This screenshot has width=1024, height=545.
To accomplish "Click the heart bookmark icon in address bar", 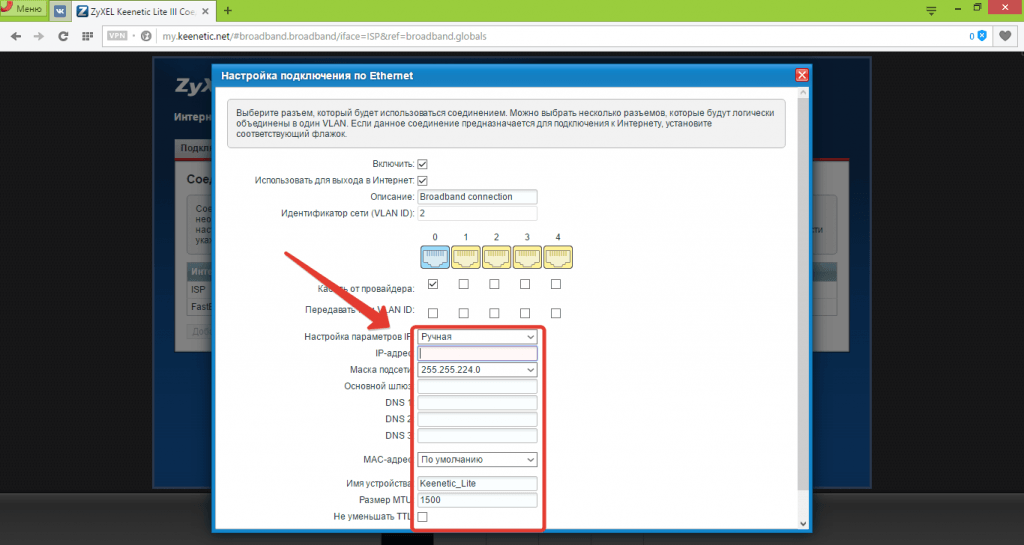I will 1005,36.
